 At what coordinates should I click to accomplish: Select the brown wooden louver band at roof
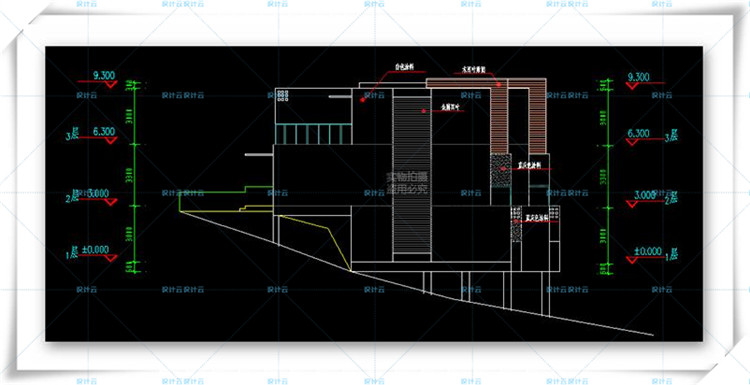[x=486, y=83]
